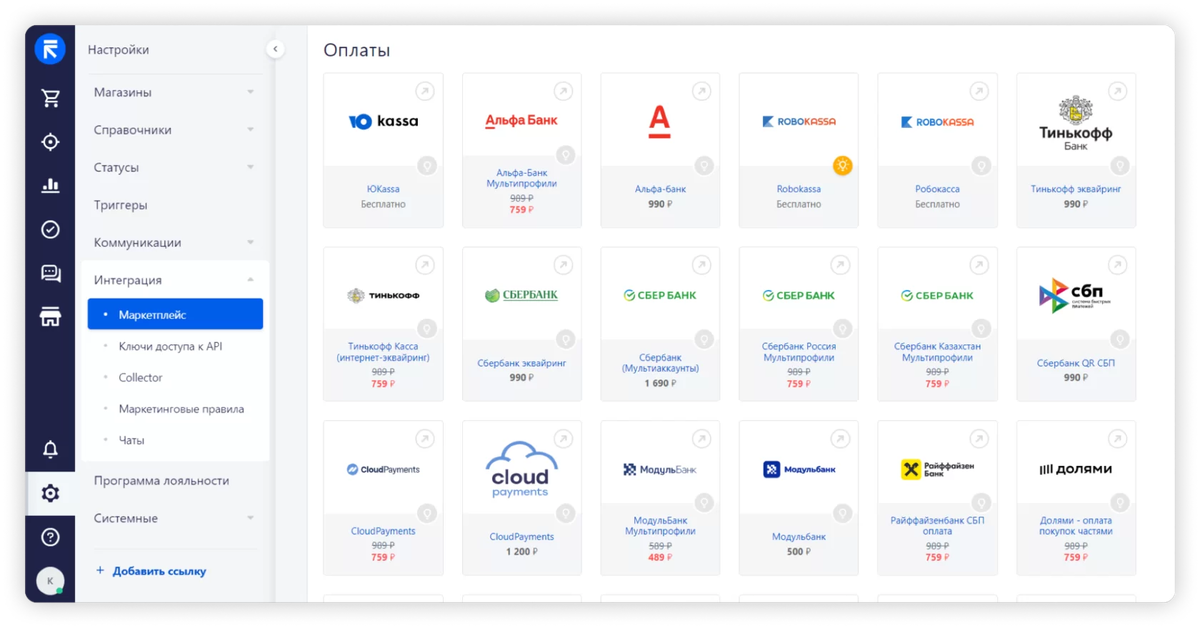This screenshot has height=628, width=1200.
Task: Open Программа лояльности settings item
Action: [x=162, y=481]
